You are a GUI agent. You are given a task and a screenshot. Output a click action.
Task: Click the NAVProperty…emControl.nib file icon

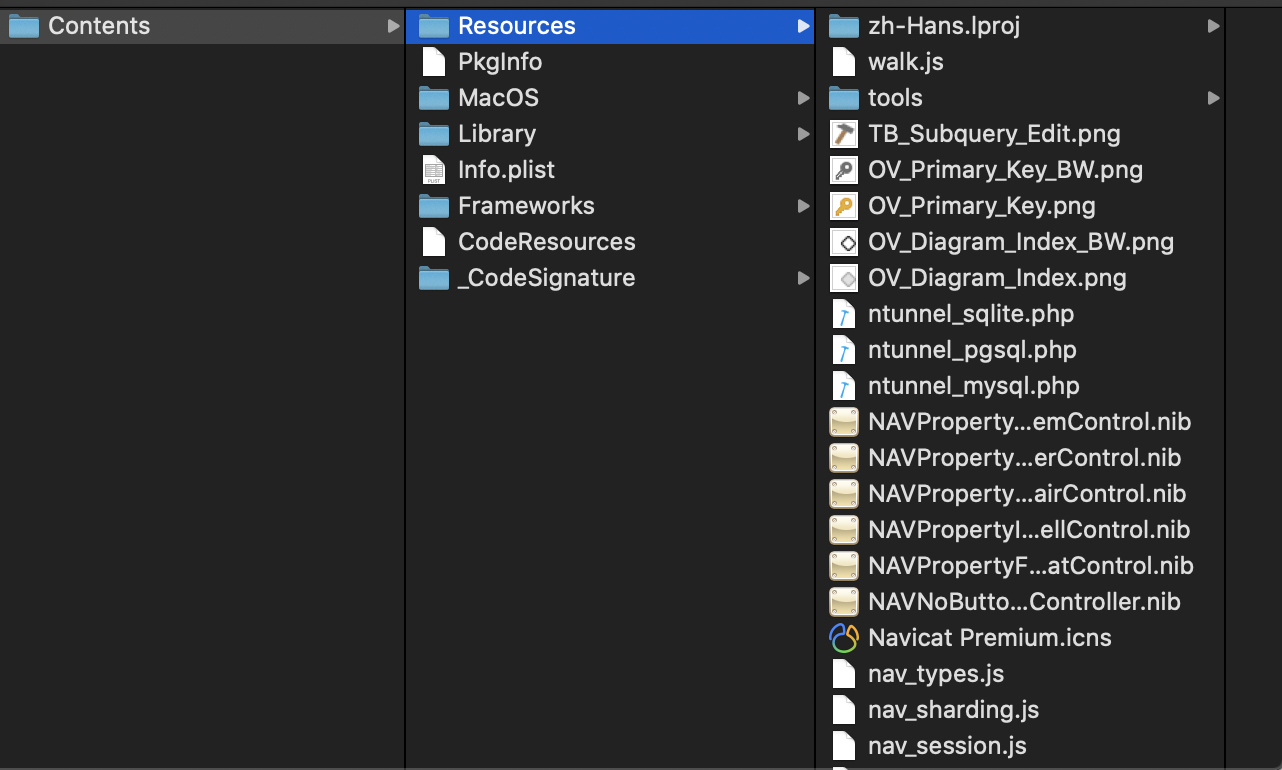pyautogui.click(x=845, y=422)
